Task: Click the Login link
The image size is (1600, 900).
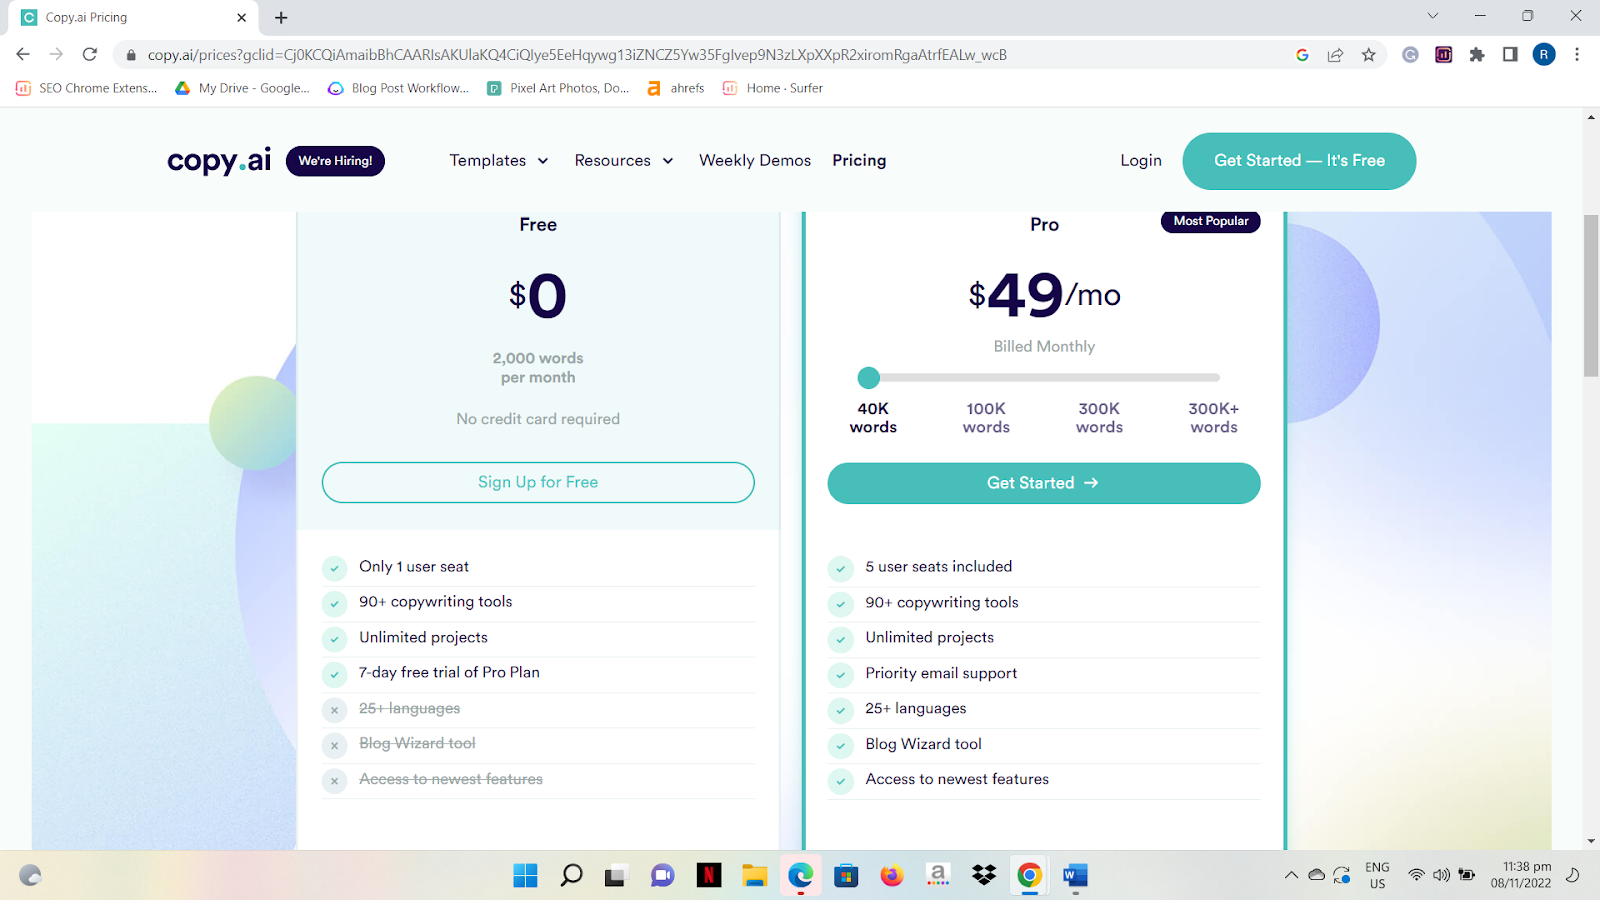Action: (1141, 160)
